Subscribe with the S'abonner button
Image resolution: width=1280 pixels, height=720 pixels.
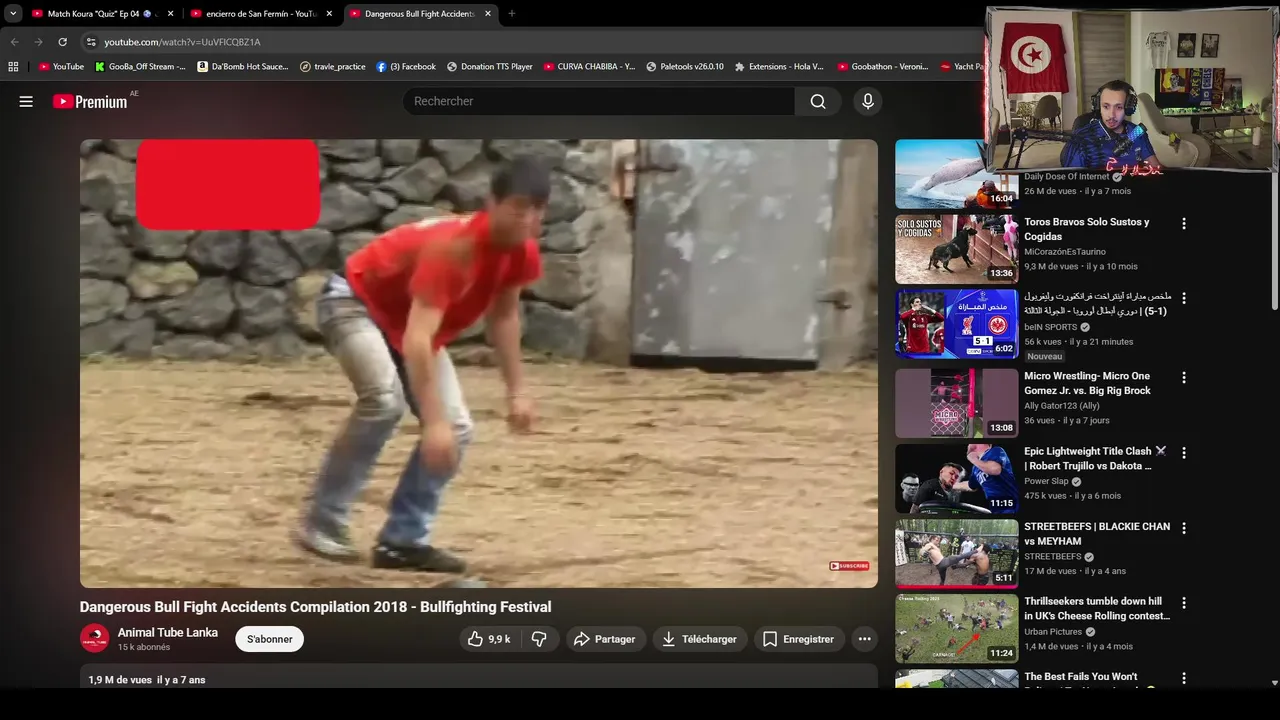point(270,639)
